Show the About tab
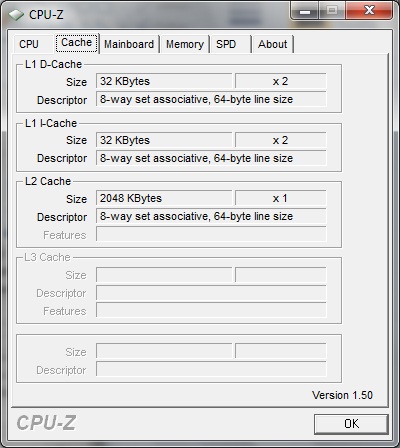 273,44
